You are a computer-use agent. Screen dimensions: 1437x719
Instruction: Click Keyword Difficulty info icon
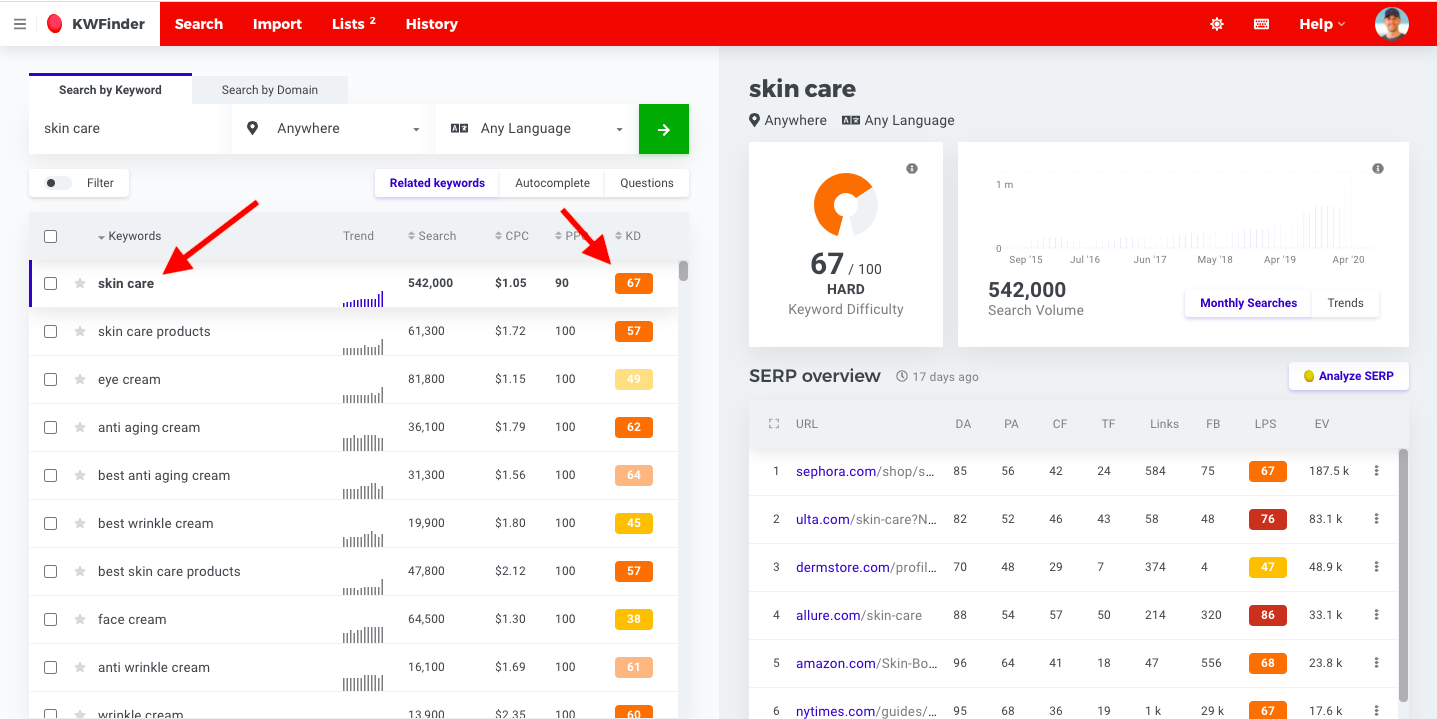coord(912,168)
